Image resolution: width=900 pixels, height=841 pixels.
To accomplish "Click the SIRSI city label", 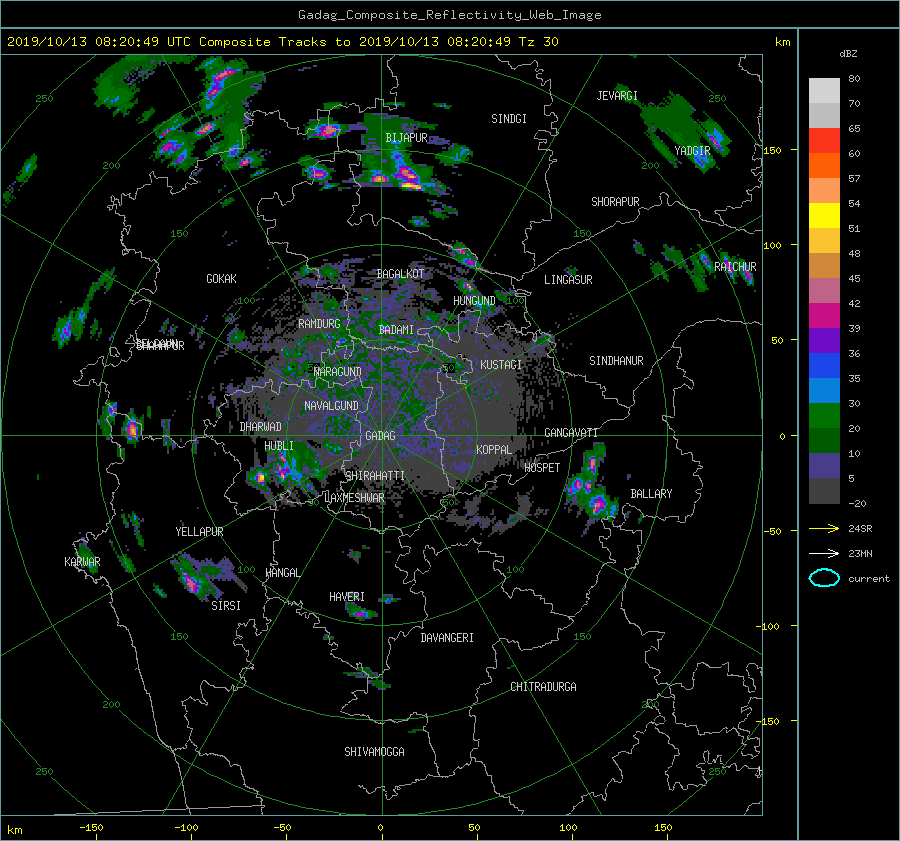I will pyautogui.click(x=226, y=606).
